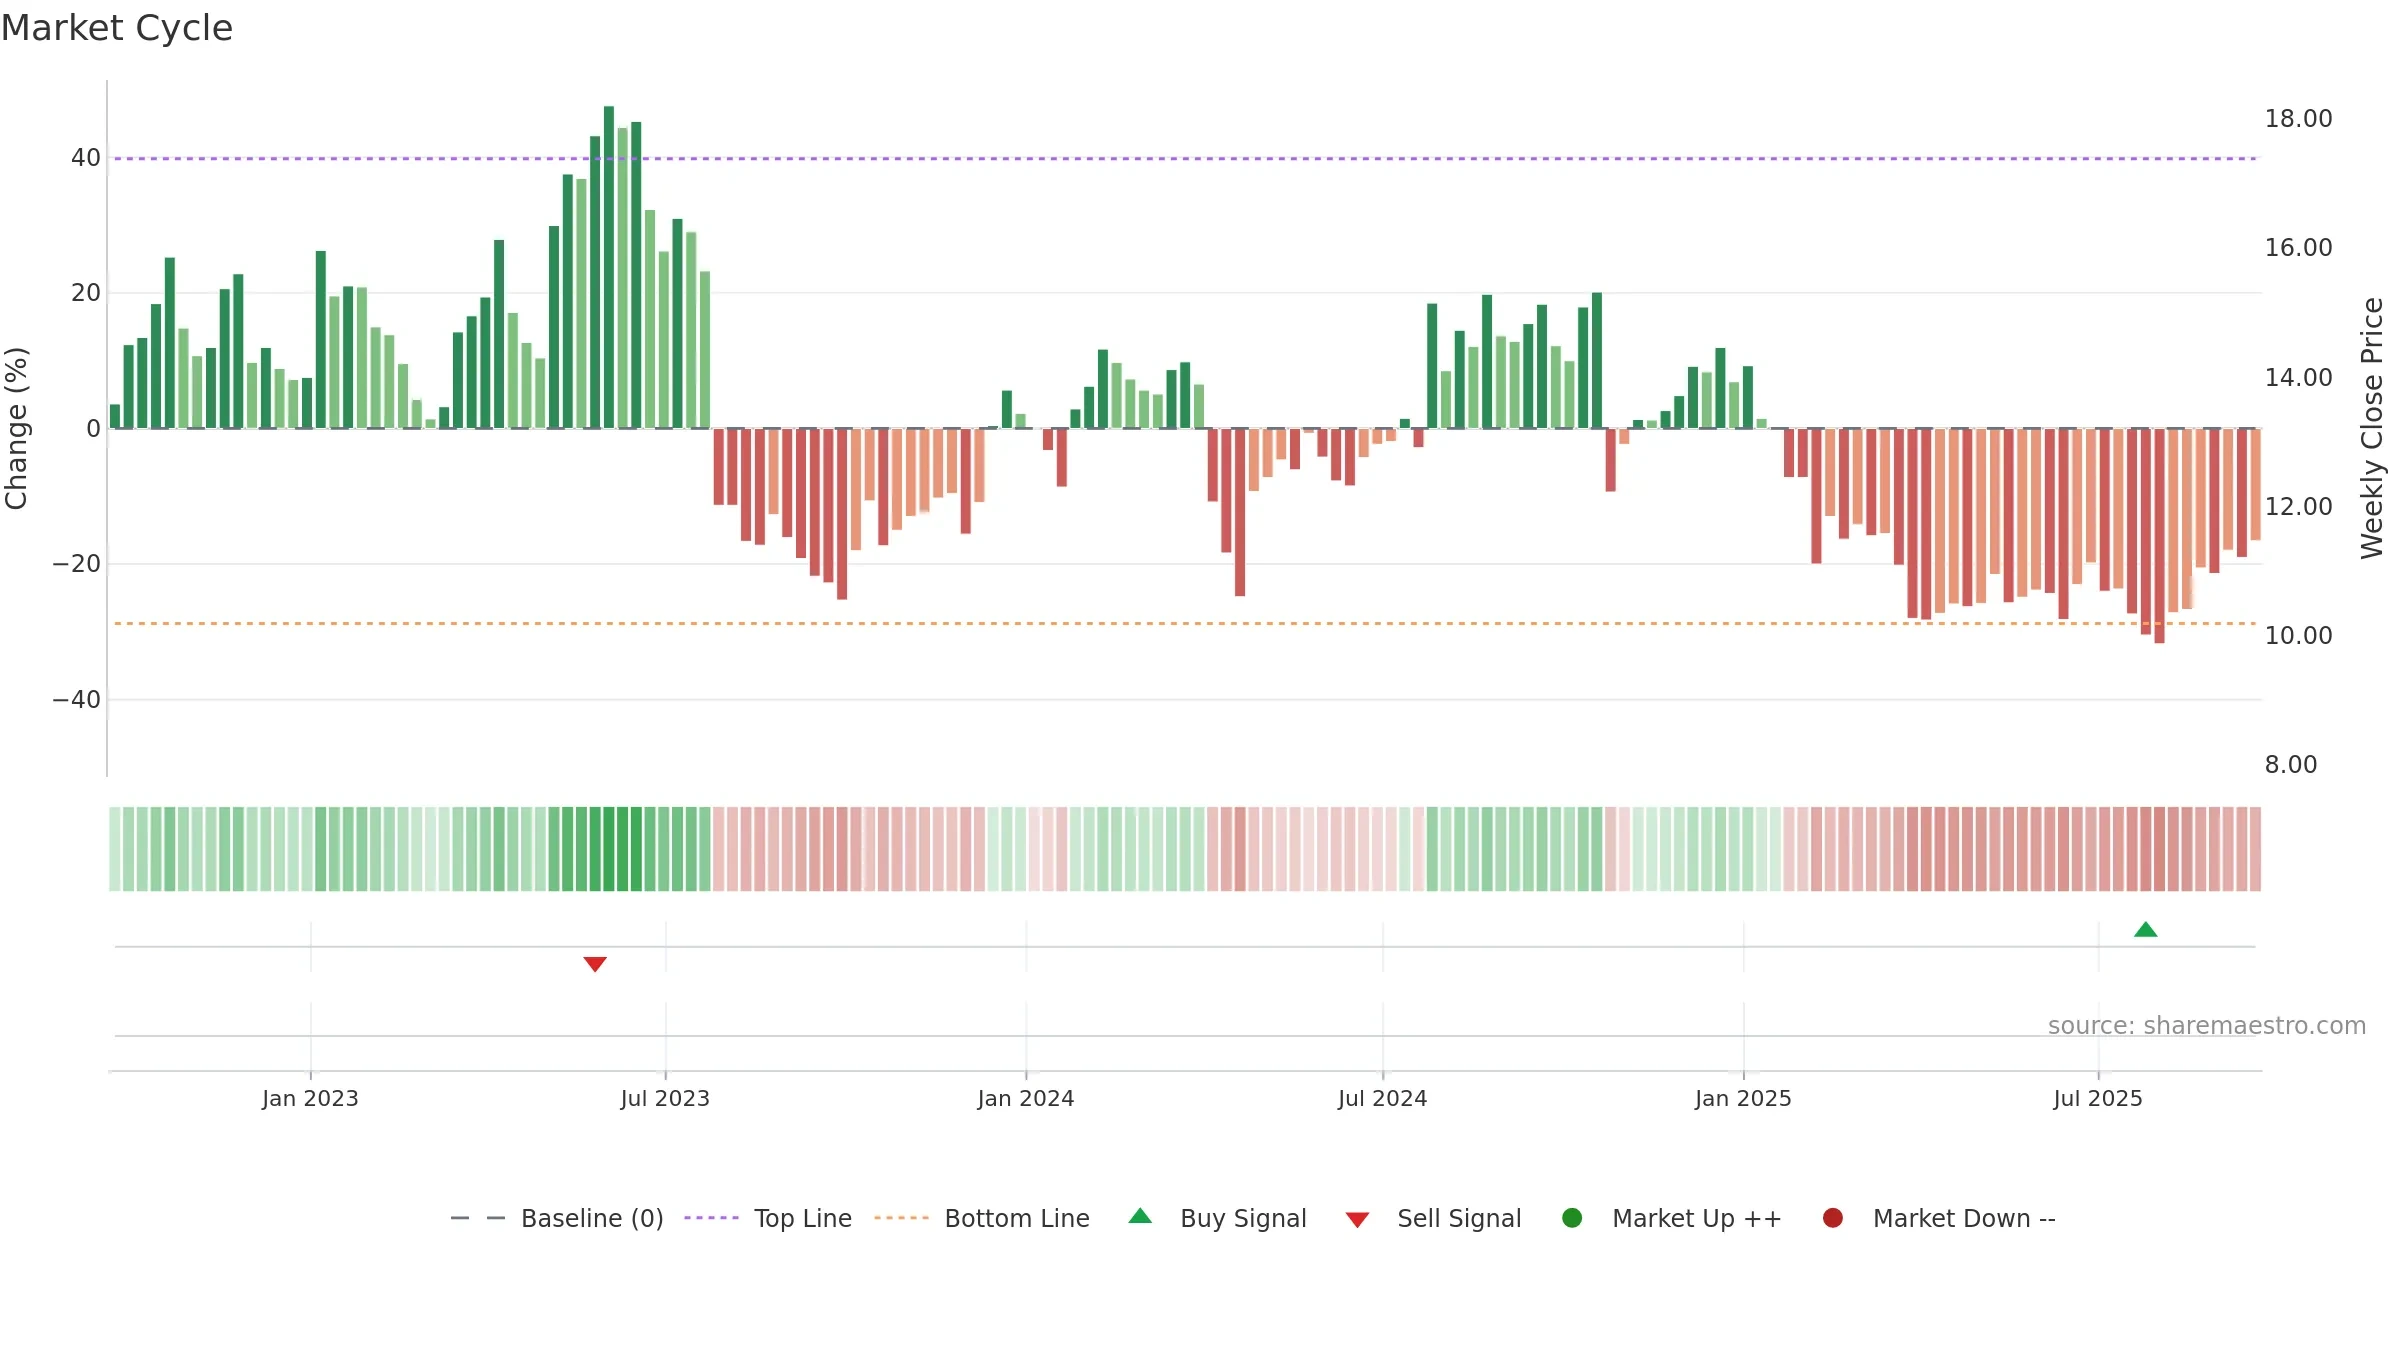
Task: Toggle the Sell Signal legend entry
Action: point(1433,1218)
